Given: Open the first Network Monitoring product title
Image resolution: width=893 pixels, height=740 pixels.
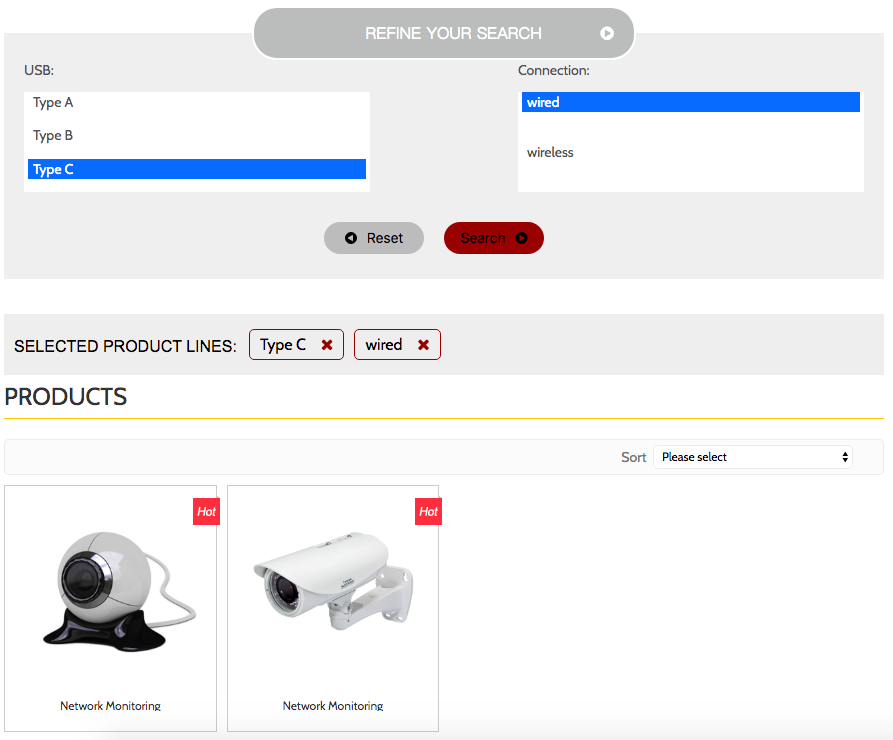Looking at the screenshot, I should click(x=110, y=706).
